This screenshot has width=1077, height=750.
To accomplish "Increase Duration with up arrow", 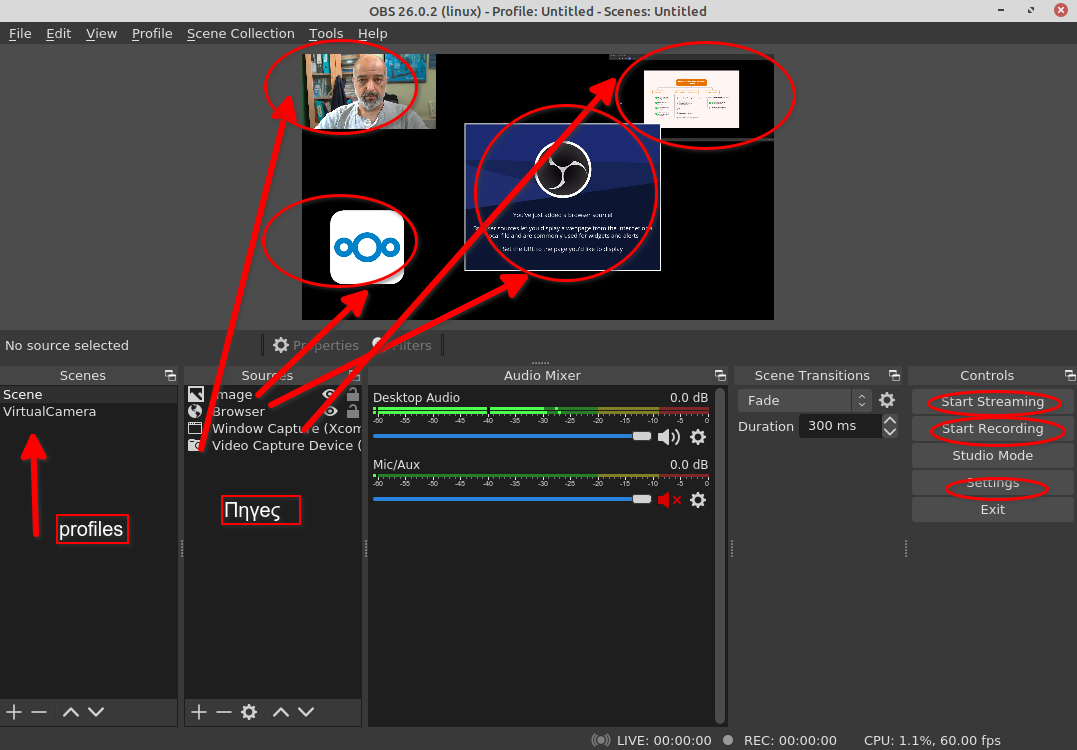I will tap(889, 420).
